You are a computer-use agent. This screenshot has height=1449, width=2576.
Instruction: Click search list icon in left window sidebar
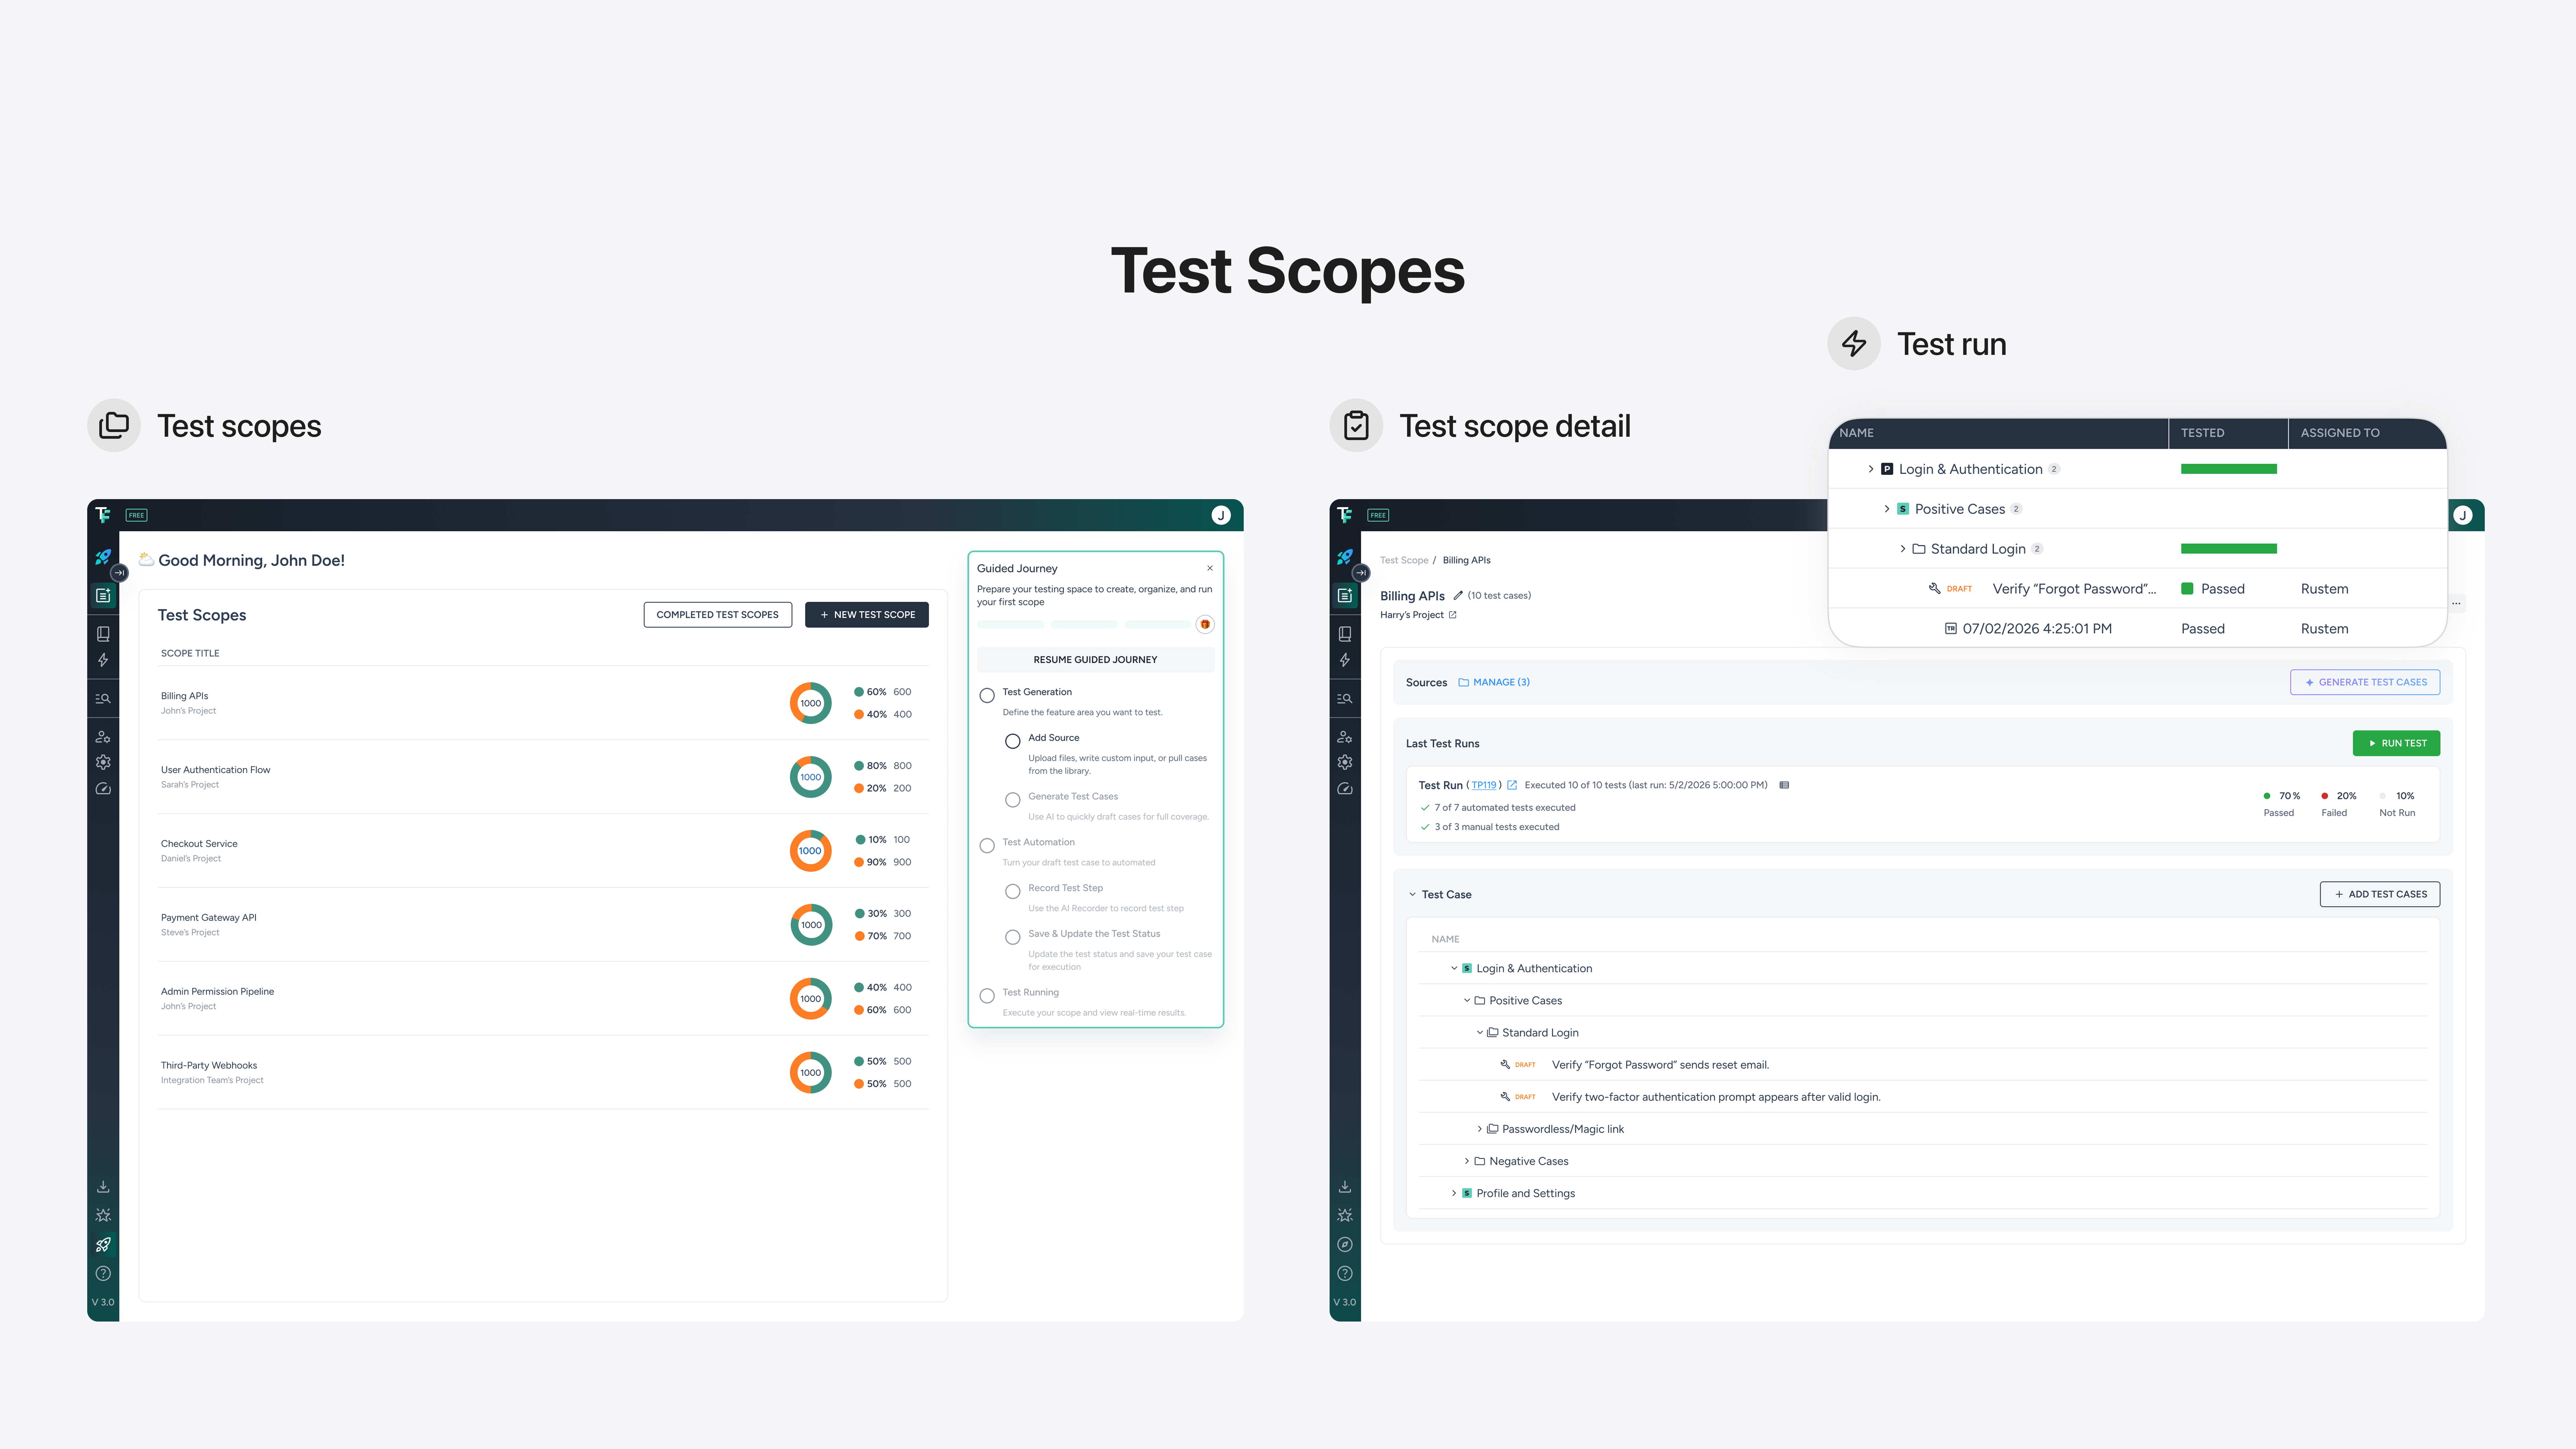click(103, 699)
